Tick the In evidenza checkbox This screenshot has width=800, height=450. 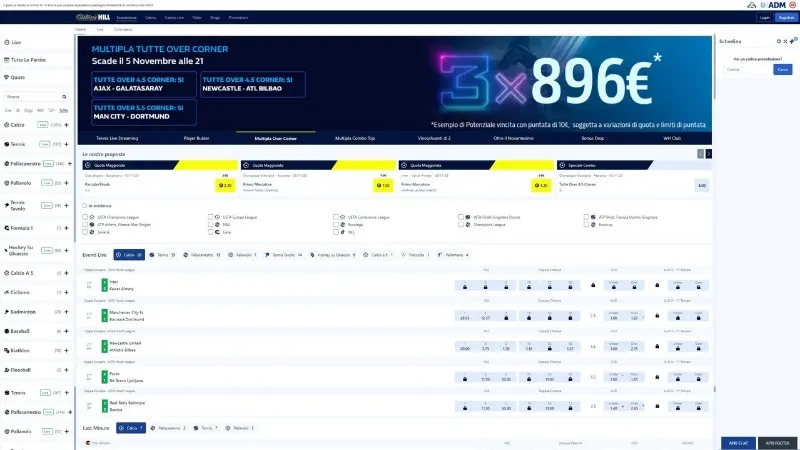85,206
